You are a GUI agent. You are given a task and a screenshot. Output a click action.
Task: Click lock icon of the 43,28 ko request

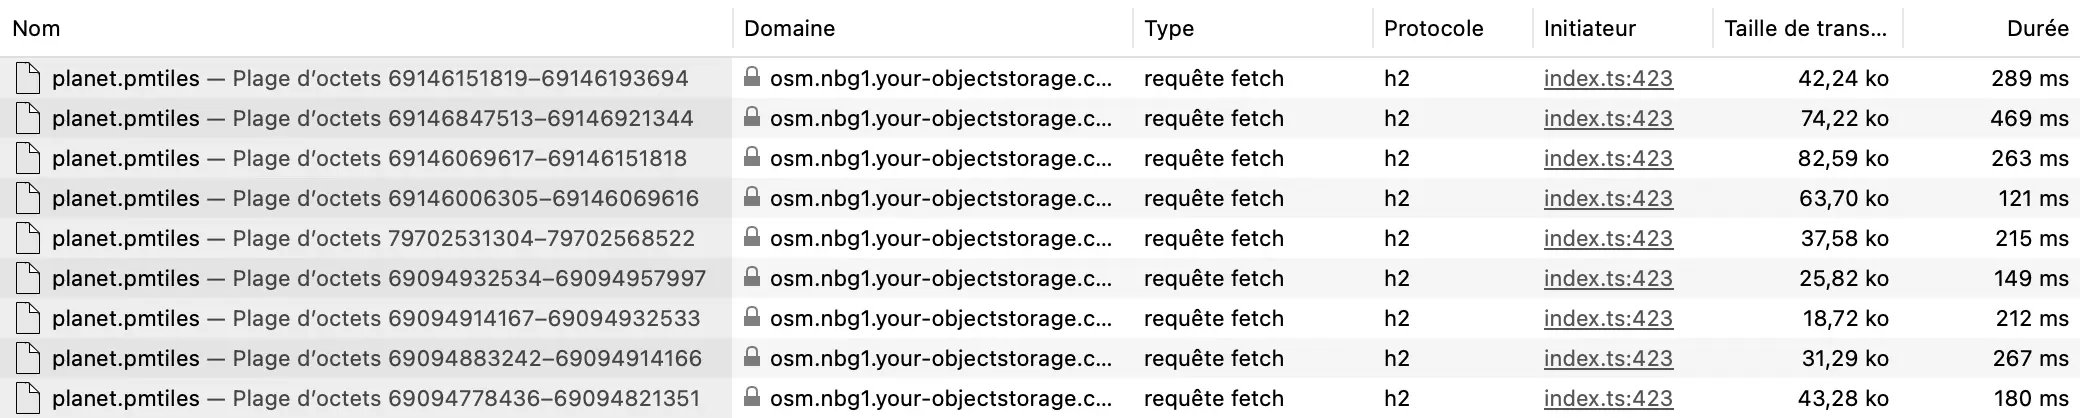pos(752,397)
